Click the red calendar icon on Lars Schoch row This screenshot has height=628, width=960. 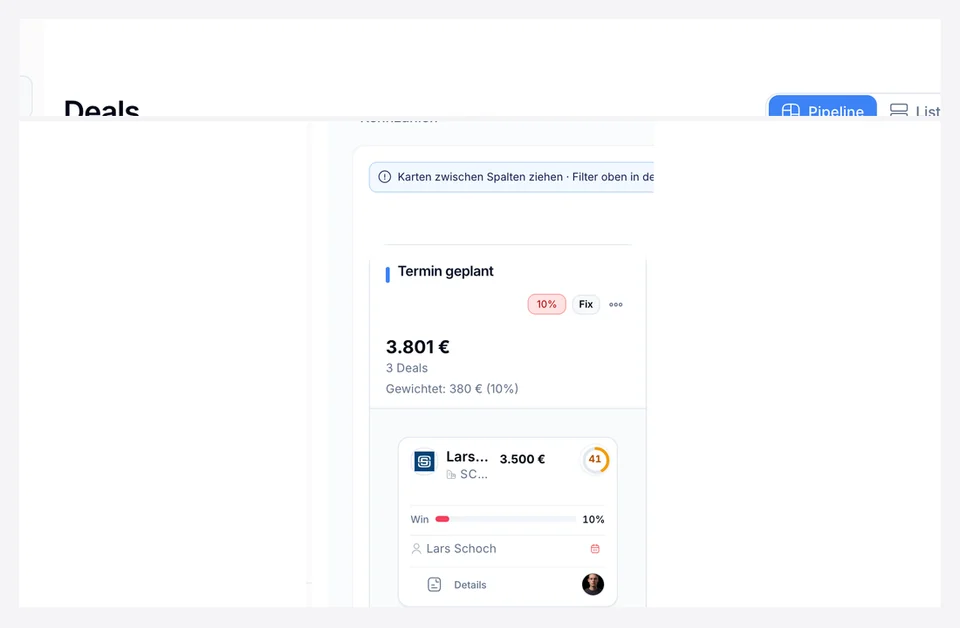595,548
